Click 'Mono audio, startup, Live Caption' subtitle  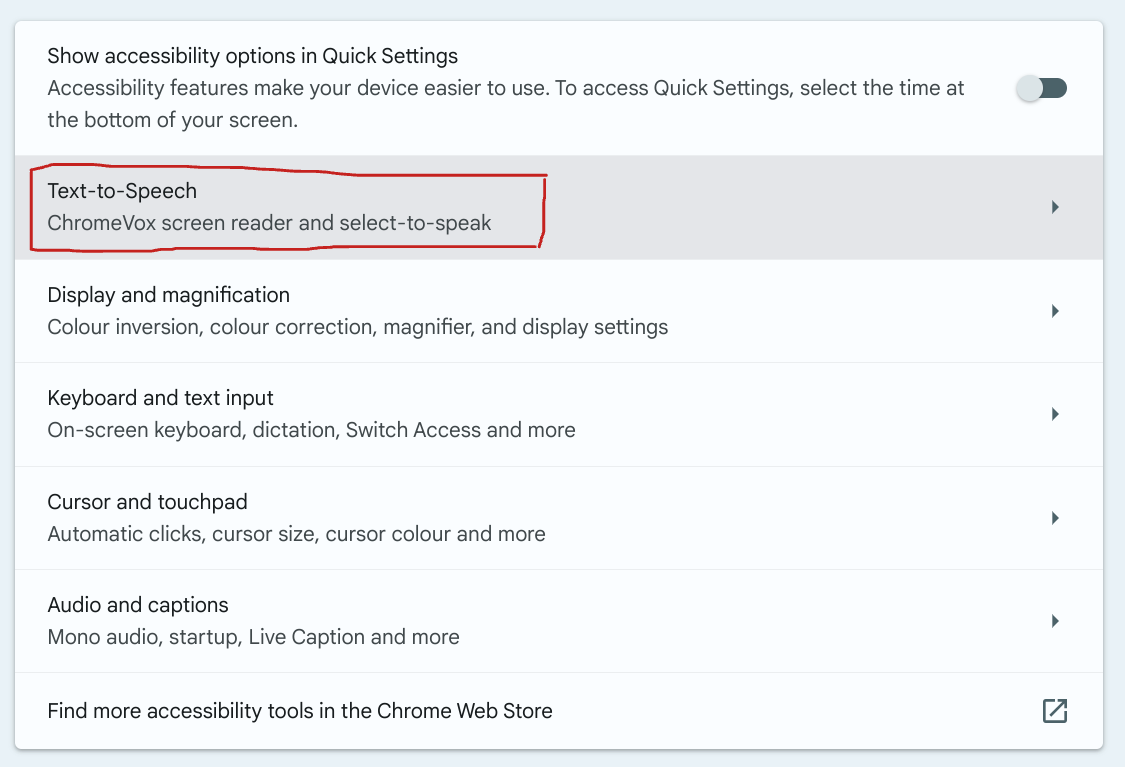click(x=253, y=637)
